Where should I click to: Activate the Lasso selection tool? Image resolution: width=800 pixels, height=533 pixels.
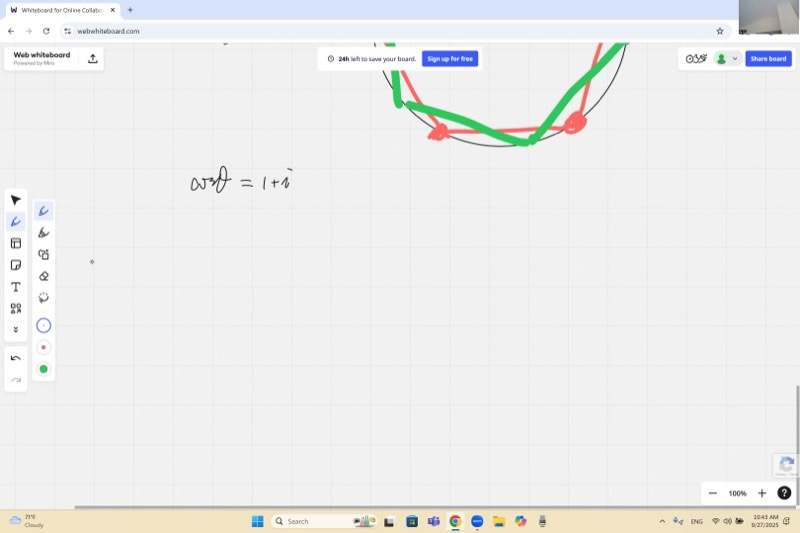(43, 298)
